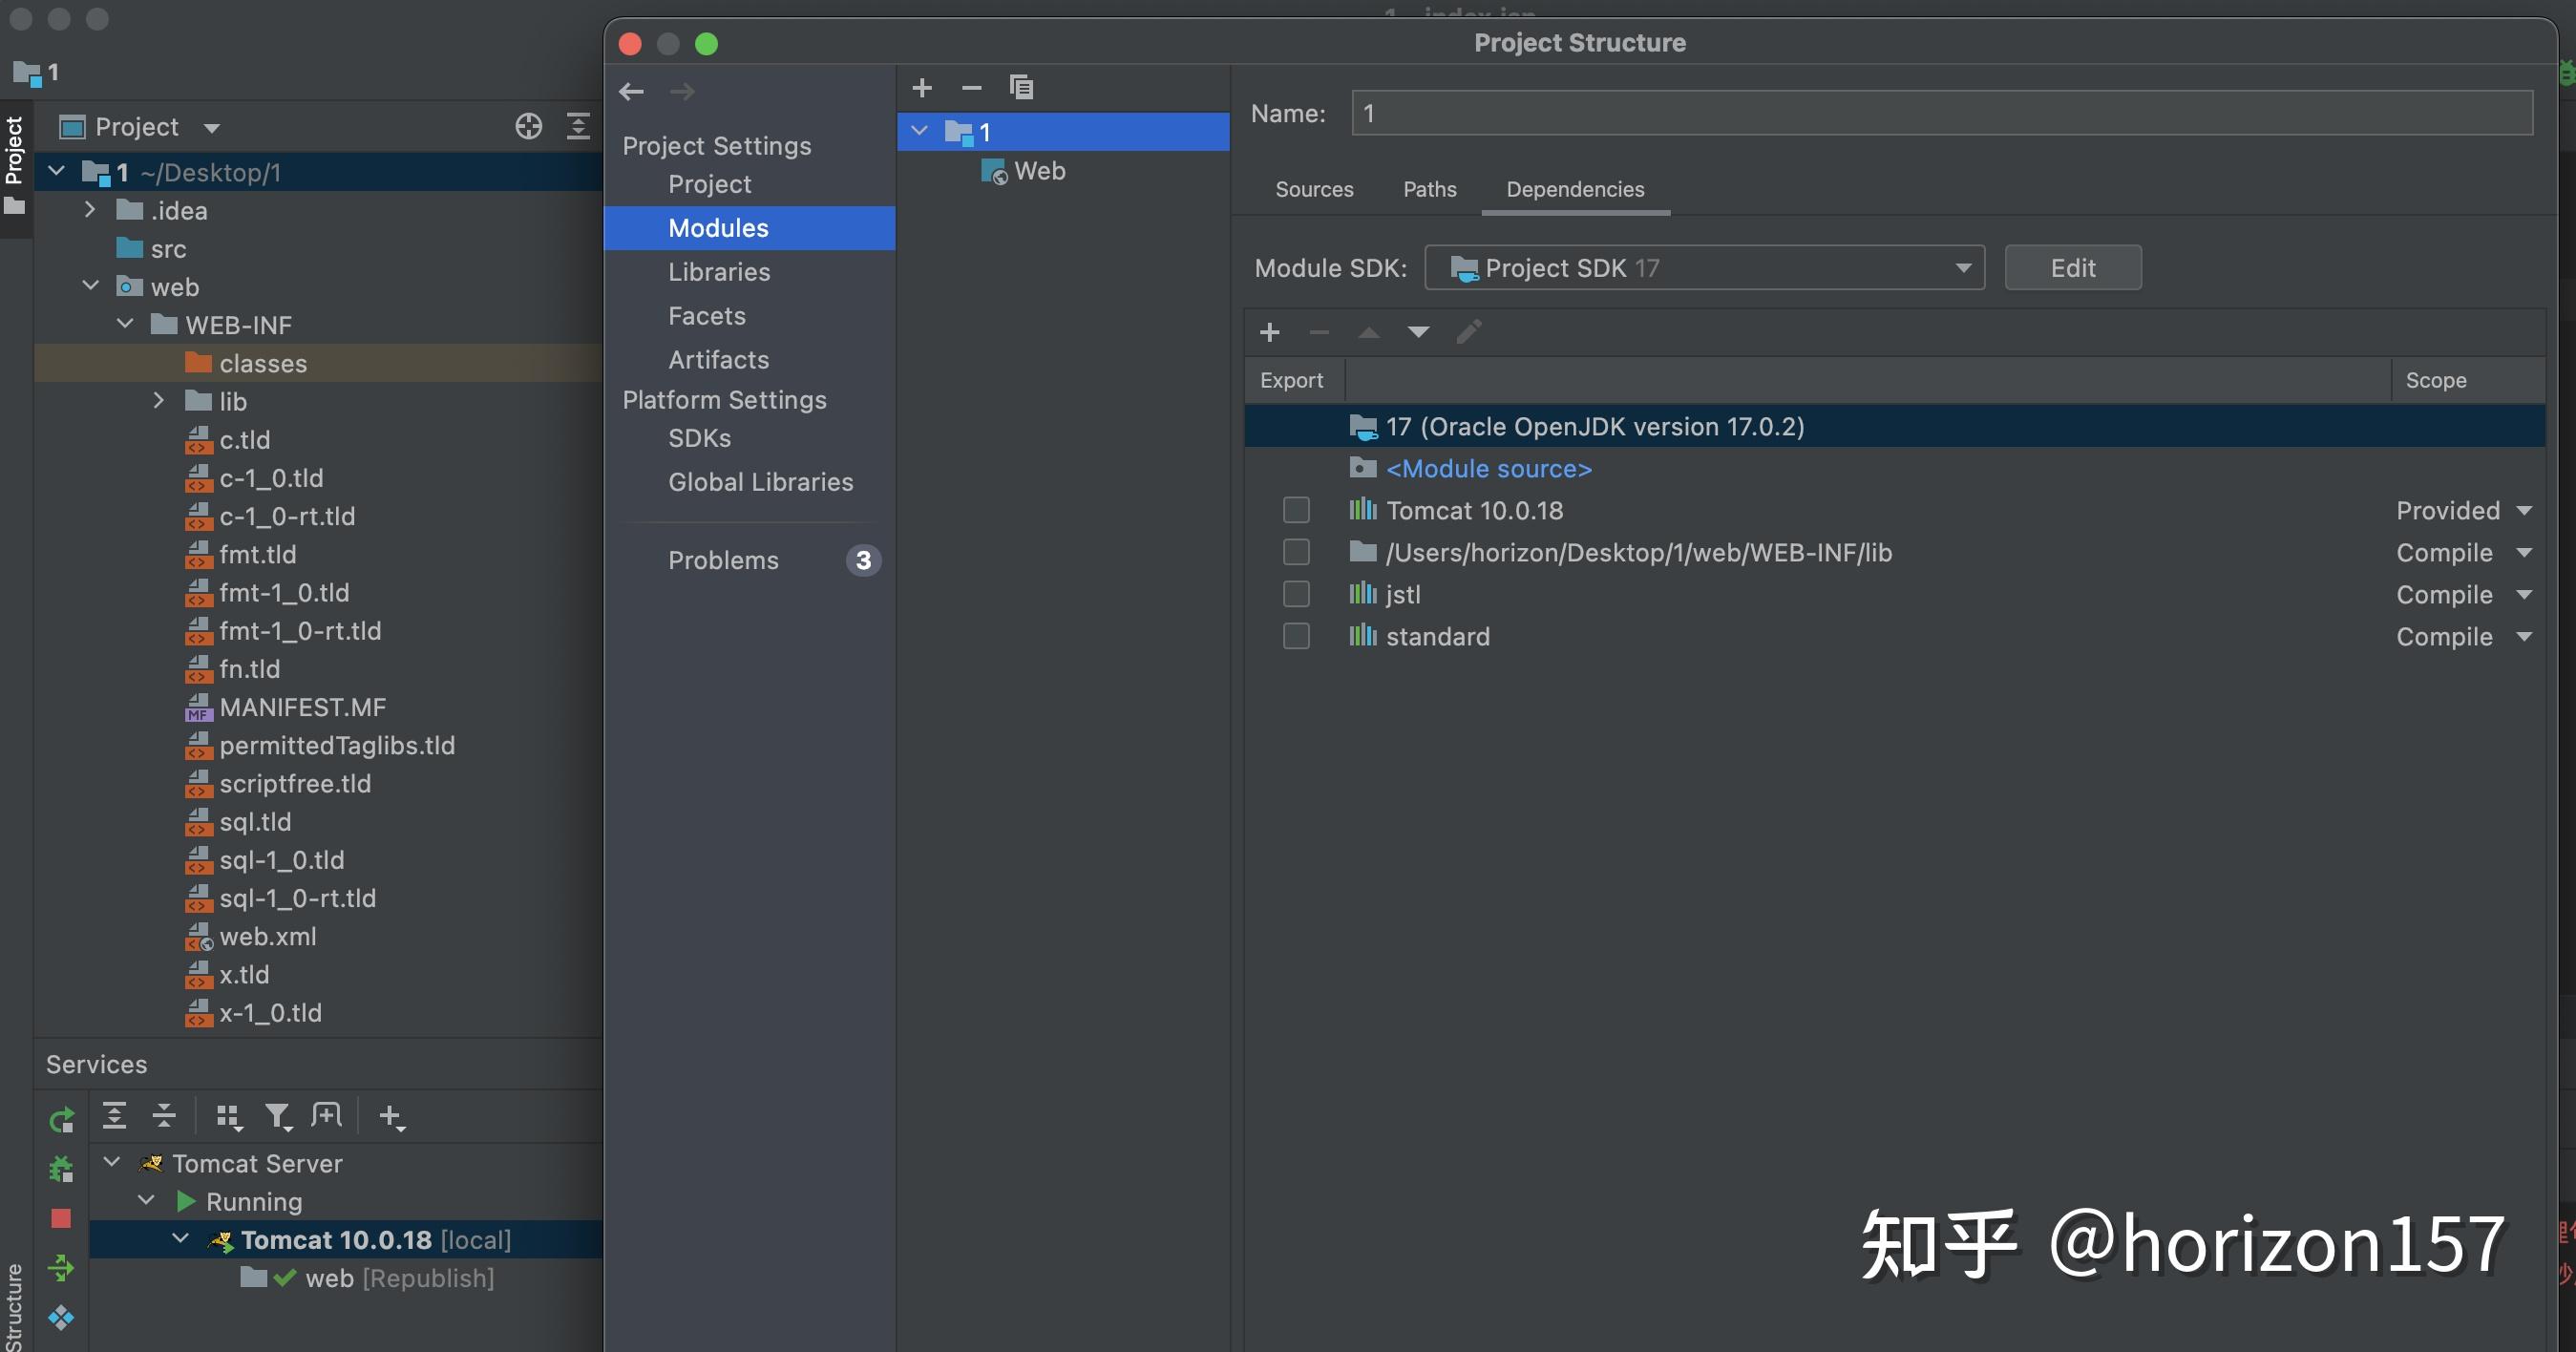The image size is (2576, 1352).
Task: Move dependency down with arrow icon
Action: (1418, 332)
